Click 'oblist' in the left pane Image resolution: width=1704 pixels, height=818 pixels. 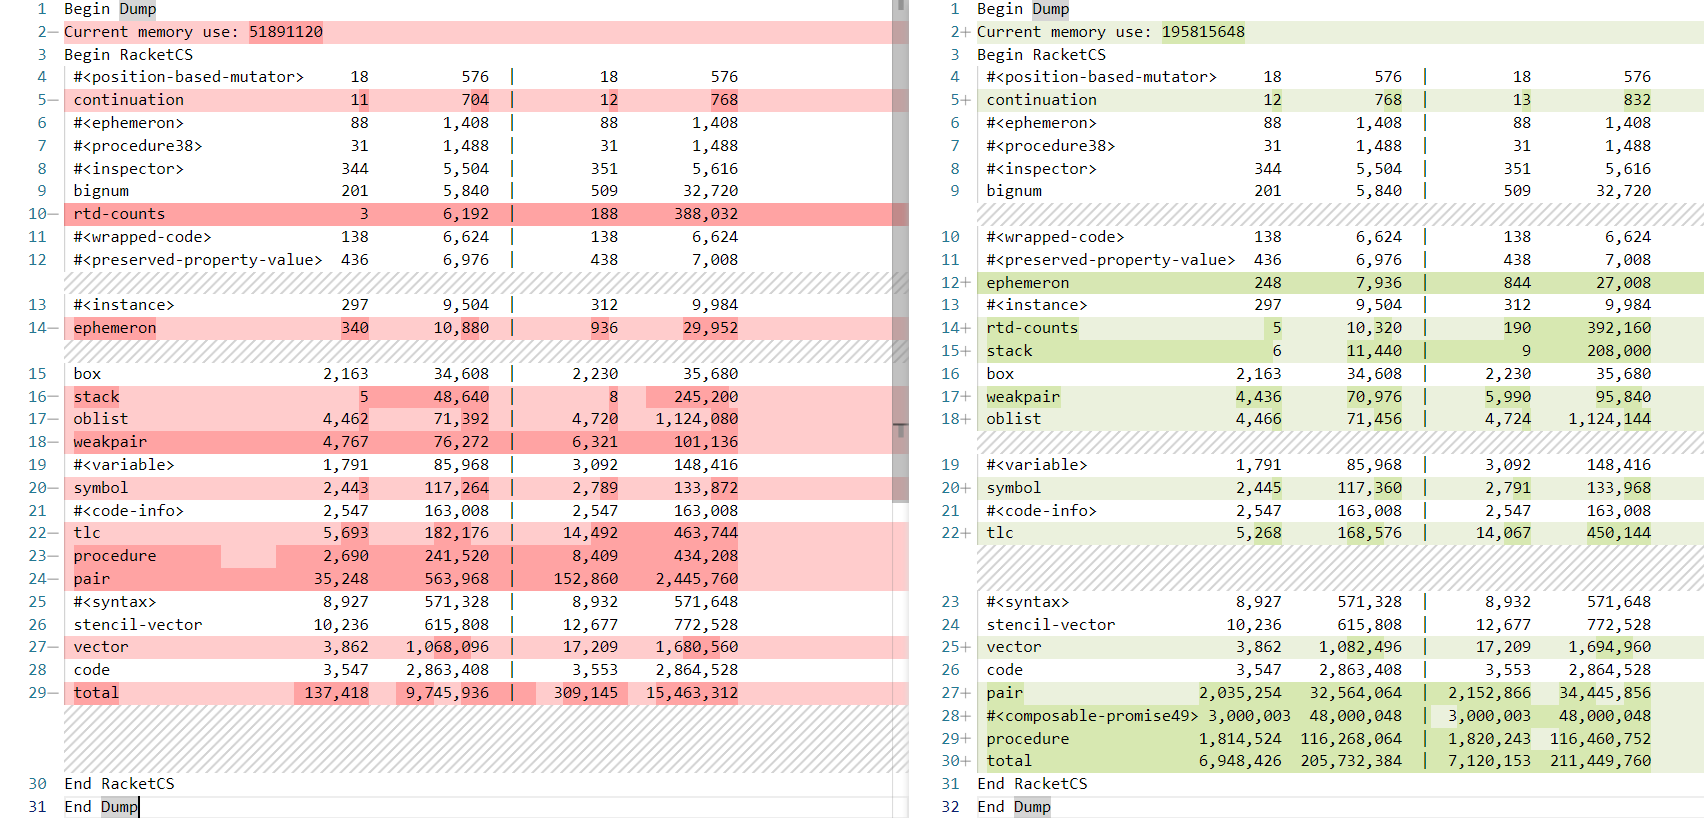point(101,419)
